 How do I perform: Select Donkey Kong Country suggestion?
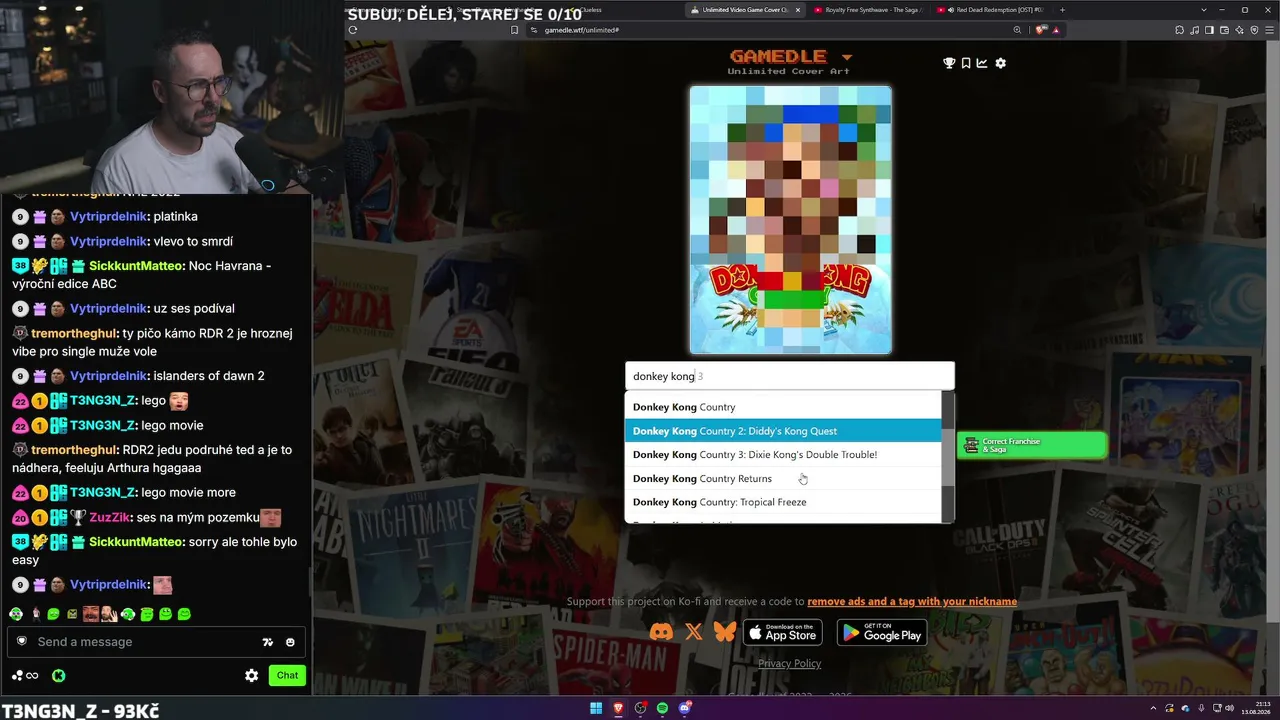tap(783, 407)
